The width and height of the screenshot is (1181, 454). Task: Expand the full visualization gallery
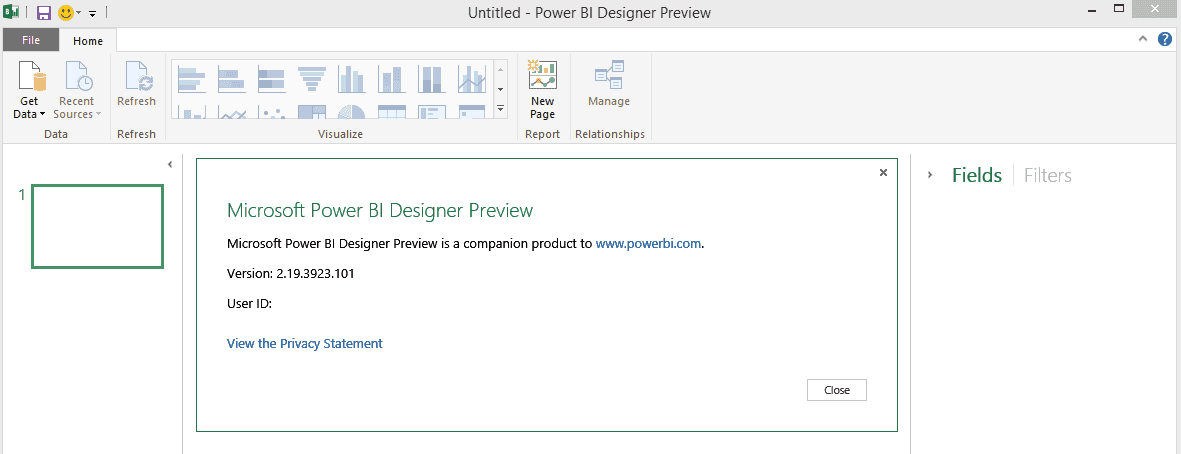pos(500,108)
